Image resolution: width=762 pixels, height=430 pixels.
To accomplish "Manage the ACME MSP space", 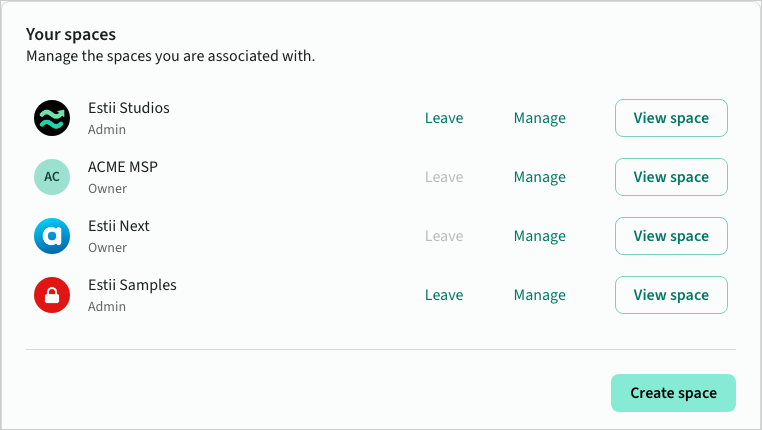I will pyautogui.click(x=540, y=177).
